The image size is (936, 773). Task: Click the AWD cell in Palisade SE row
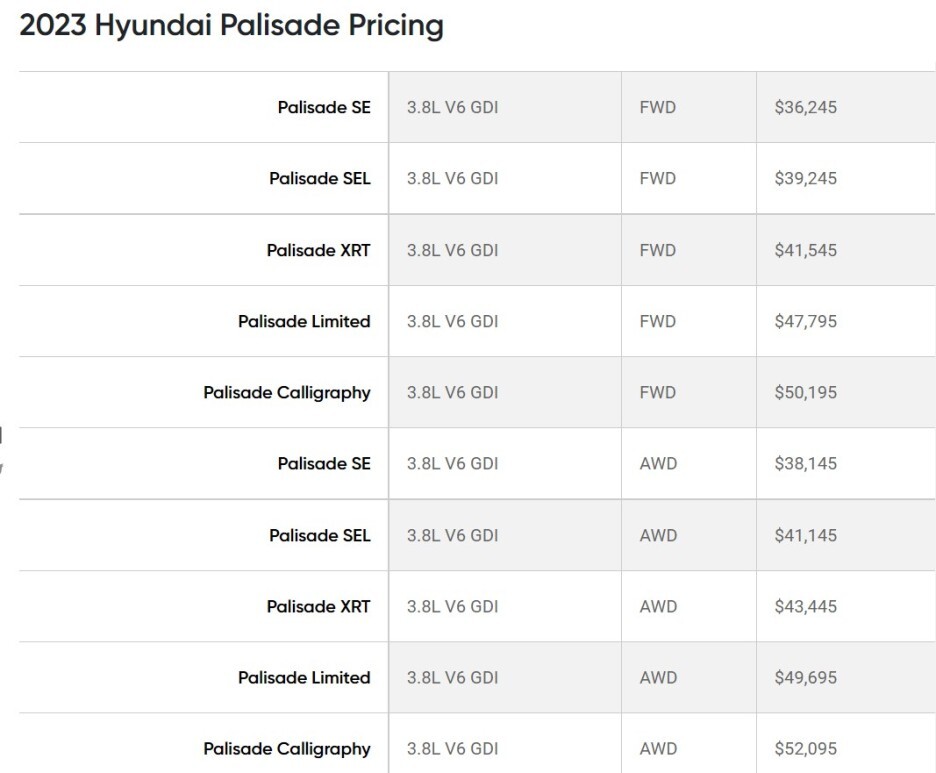click(658, 463)
